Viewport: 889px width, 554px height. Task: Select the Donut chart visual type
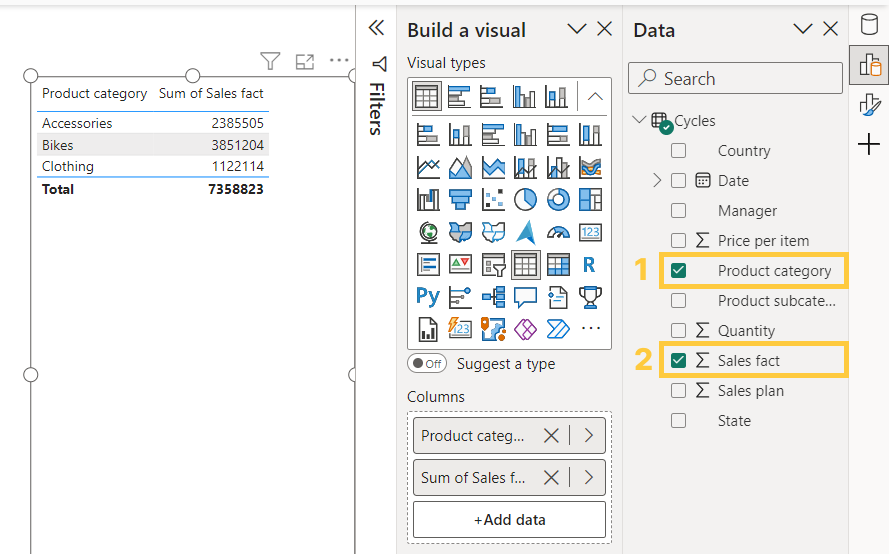point(558,199)
